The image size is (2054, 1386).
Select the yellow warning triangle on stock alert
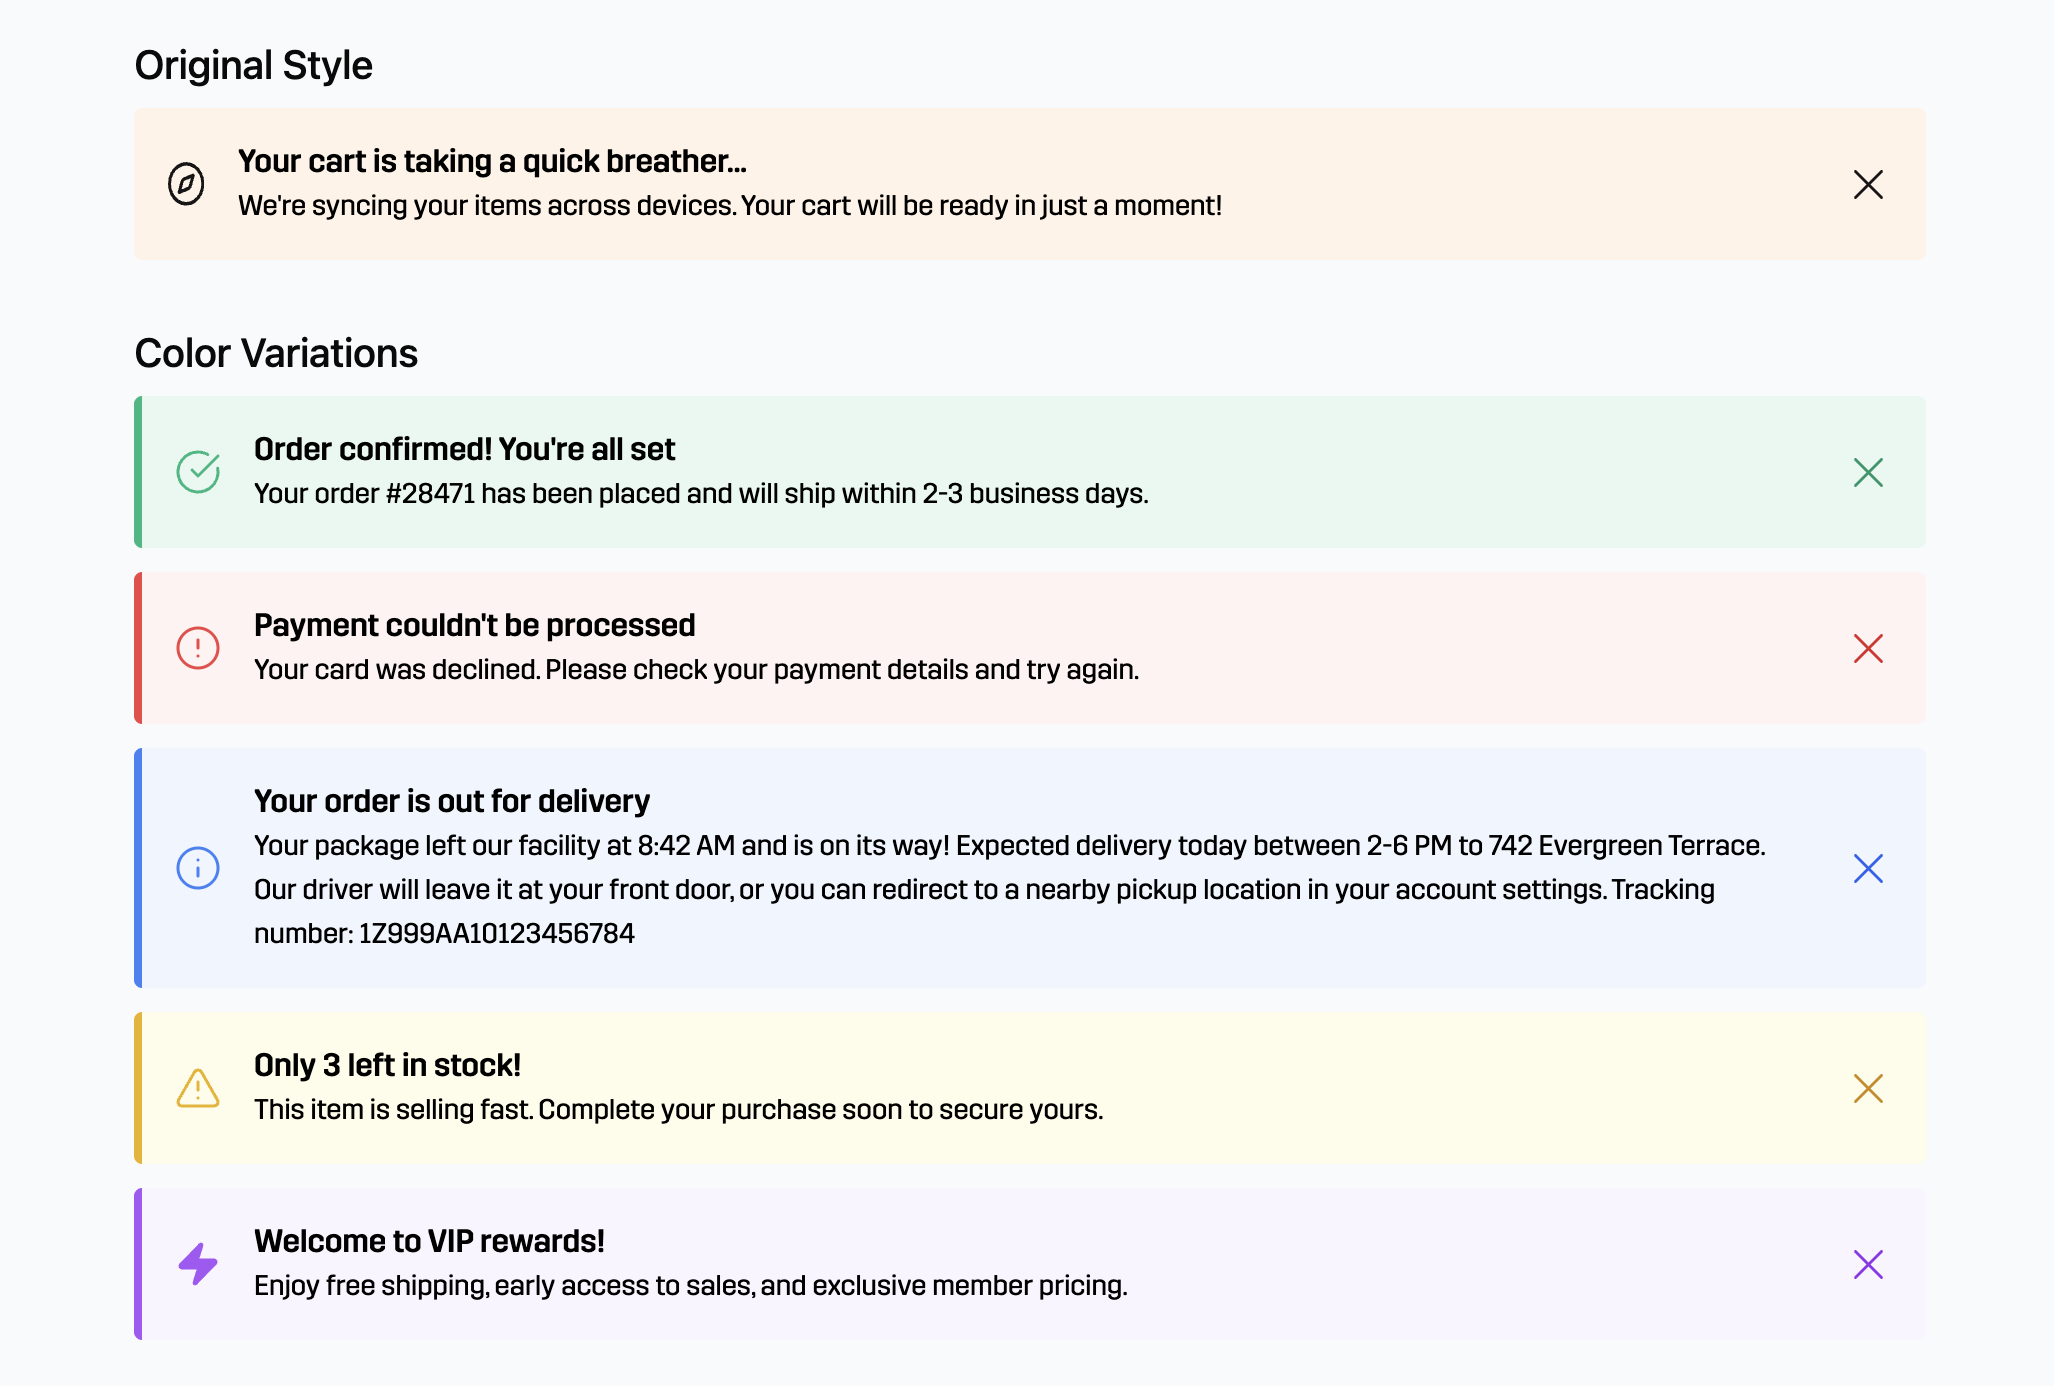[199, 1088]
